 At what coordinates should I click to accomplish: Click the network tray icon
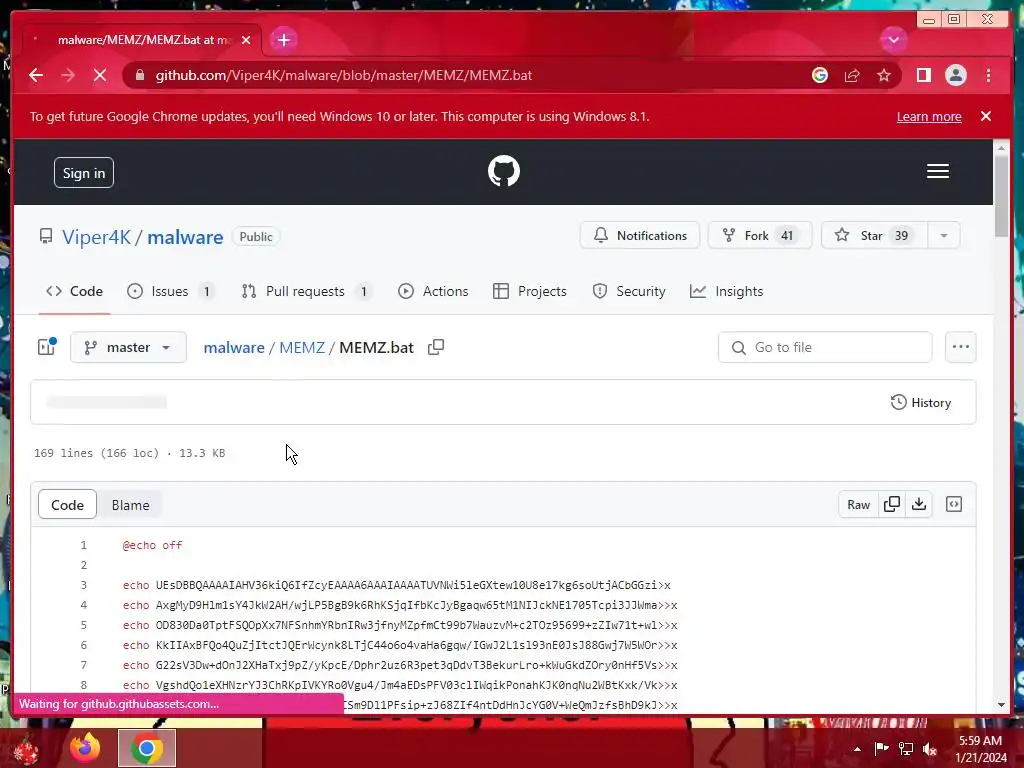point(906,749)
